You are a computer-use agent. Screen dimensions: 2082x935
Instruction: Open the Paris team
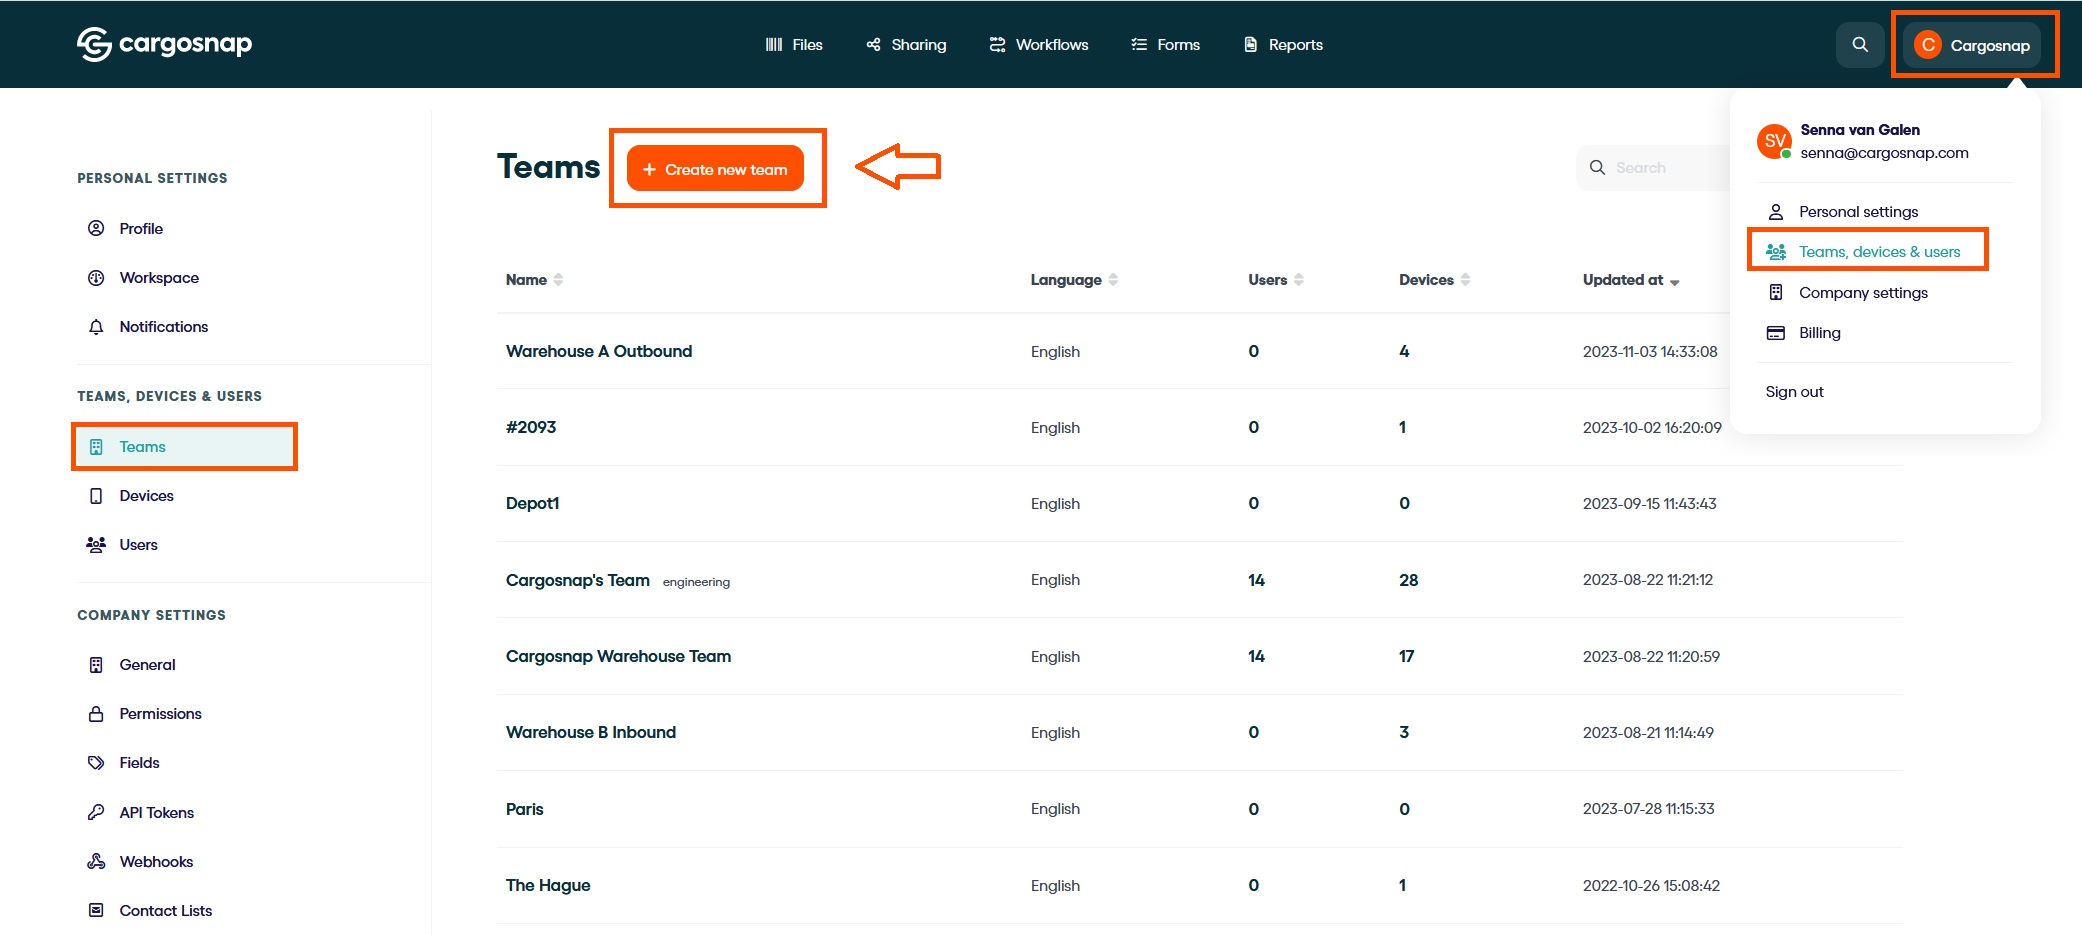(524, 809)
